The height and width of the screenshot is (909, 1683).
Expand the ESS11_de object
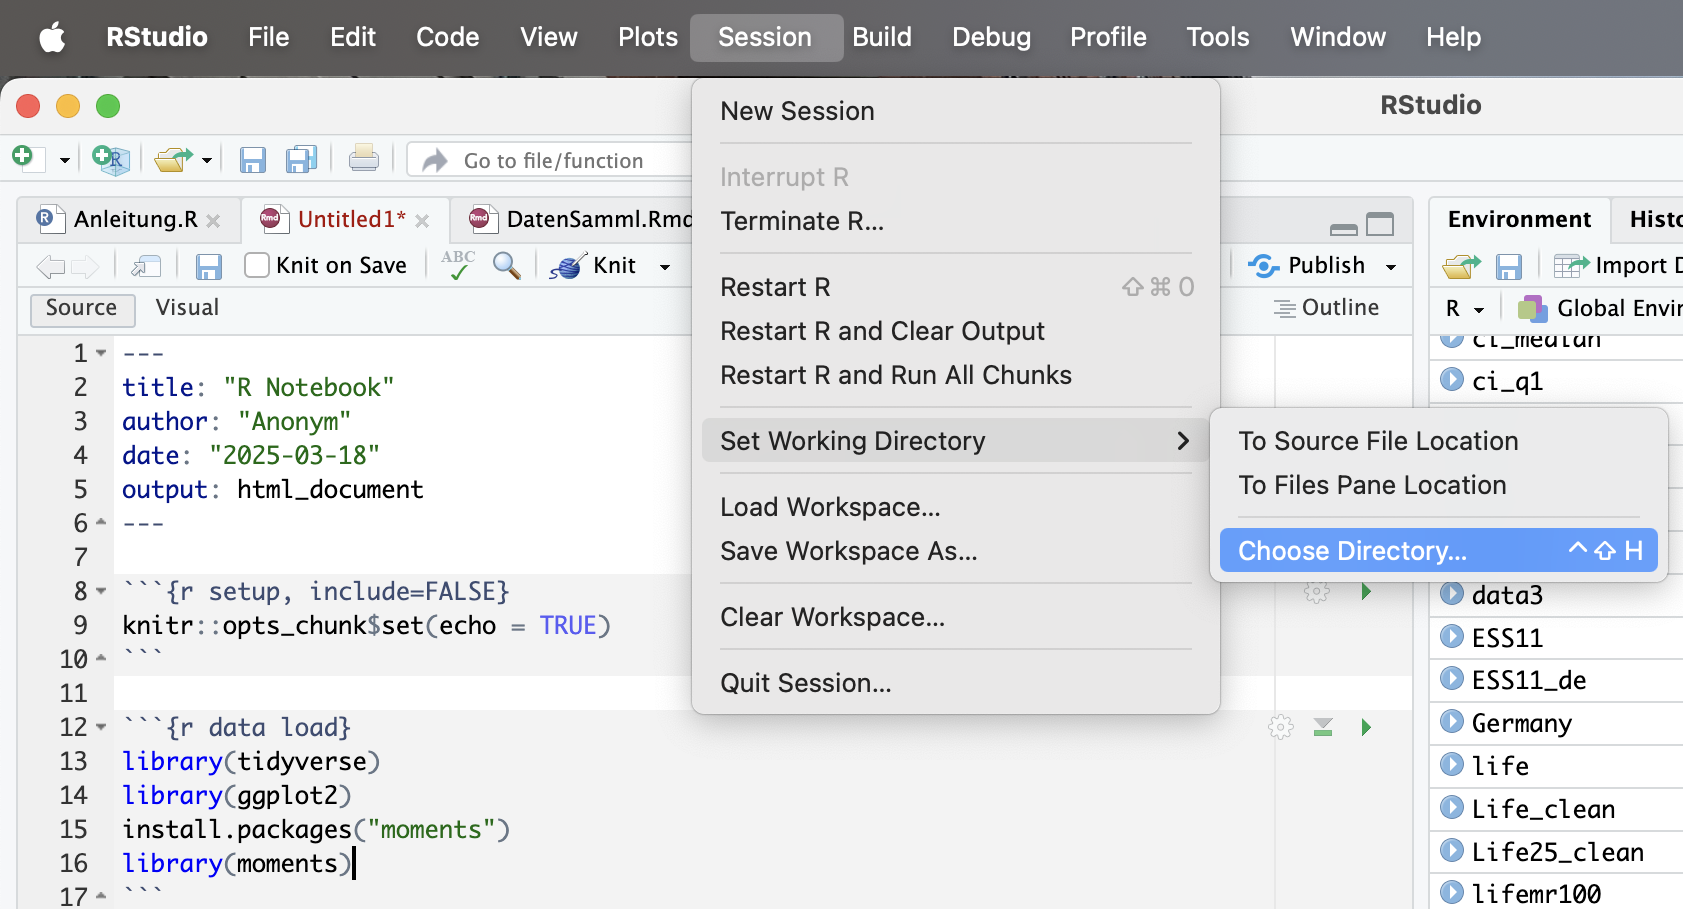click(x=1452, y=679)
